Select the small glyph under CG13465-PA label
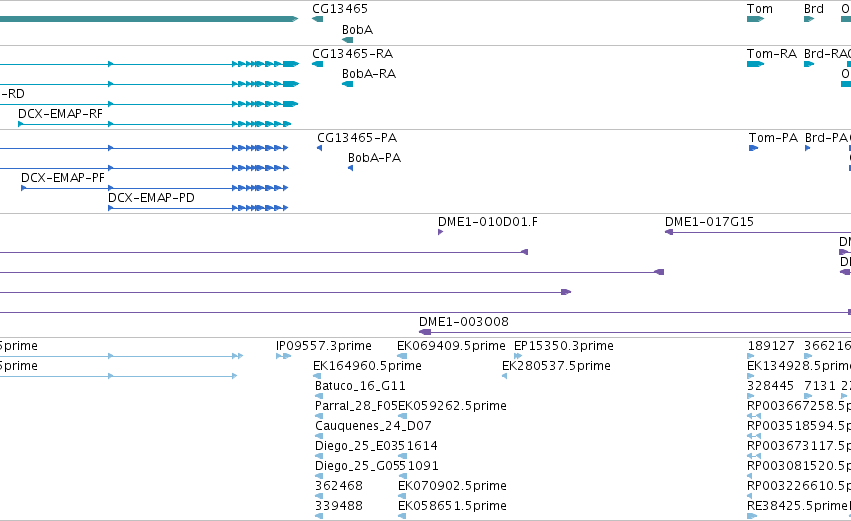Screen dimensions: 851x521 point(320,148)
